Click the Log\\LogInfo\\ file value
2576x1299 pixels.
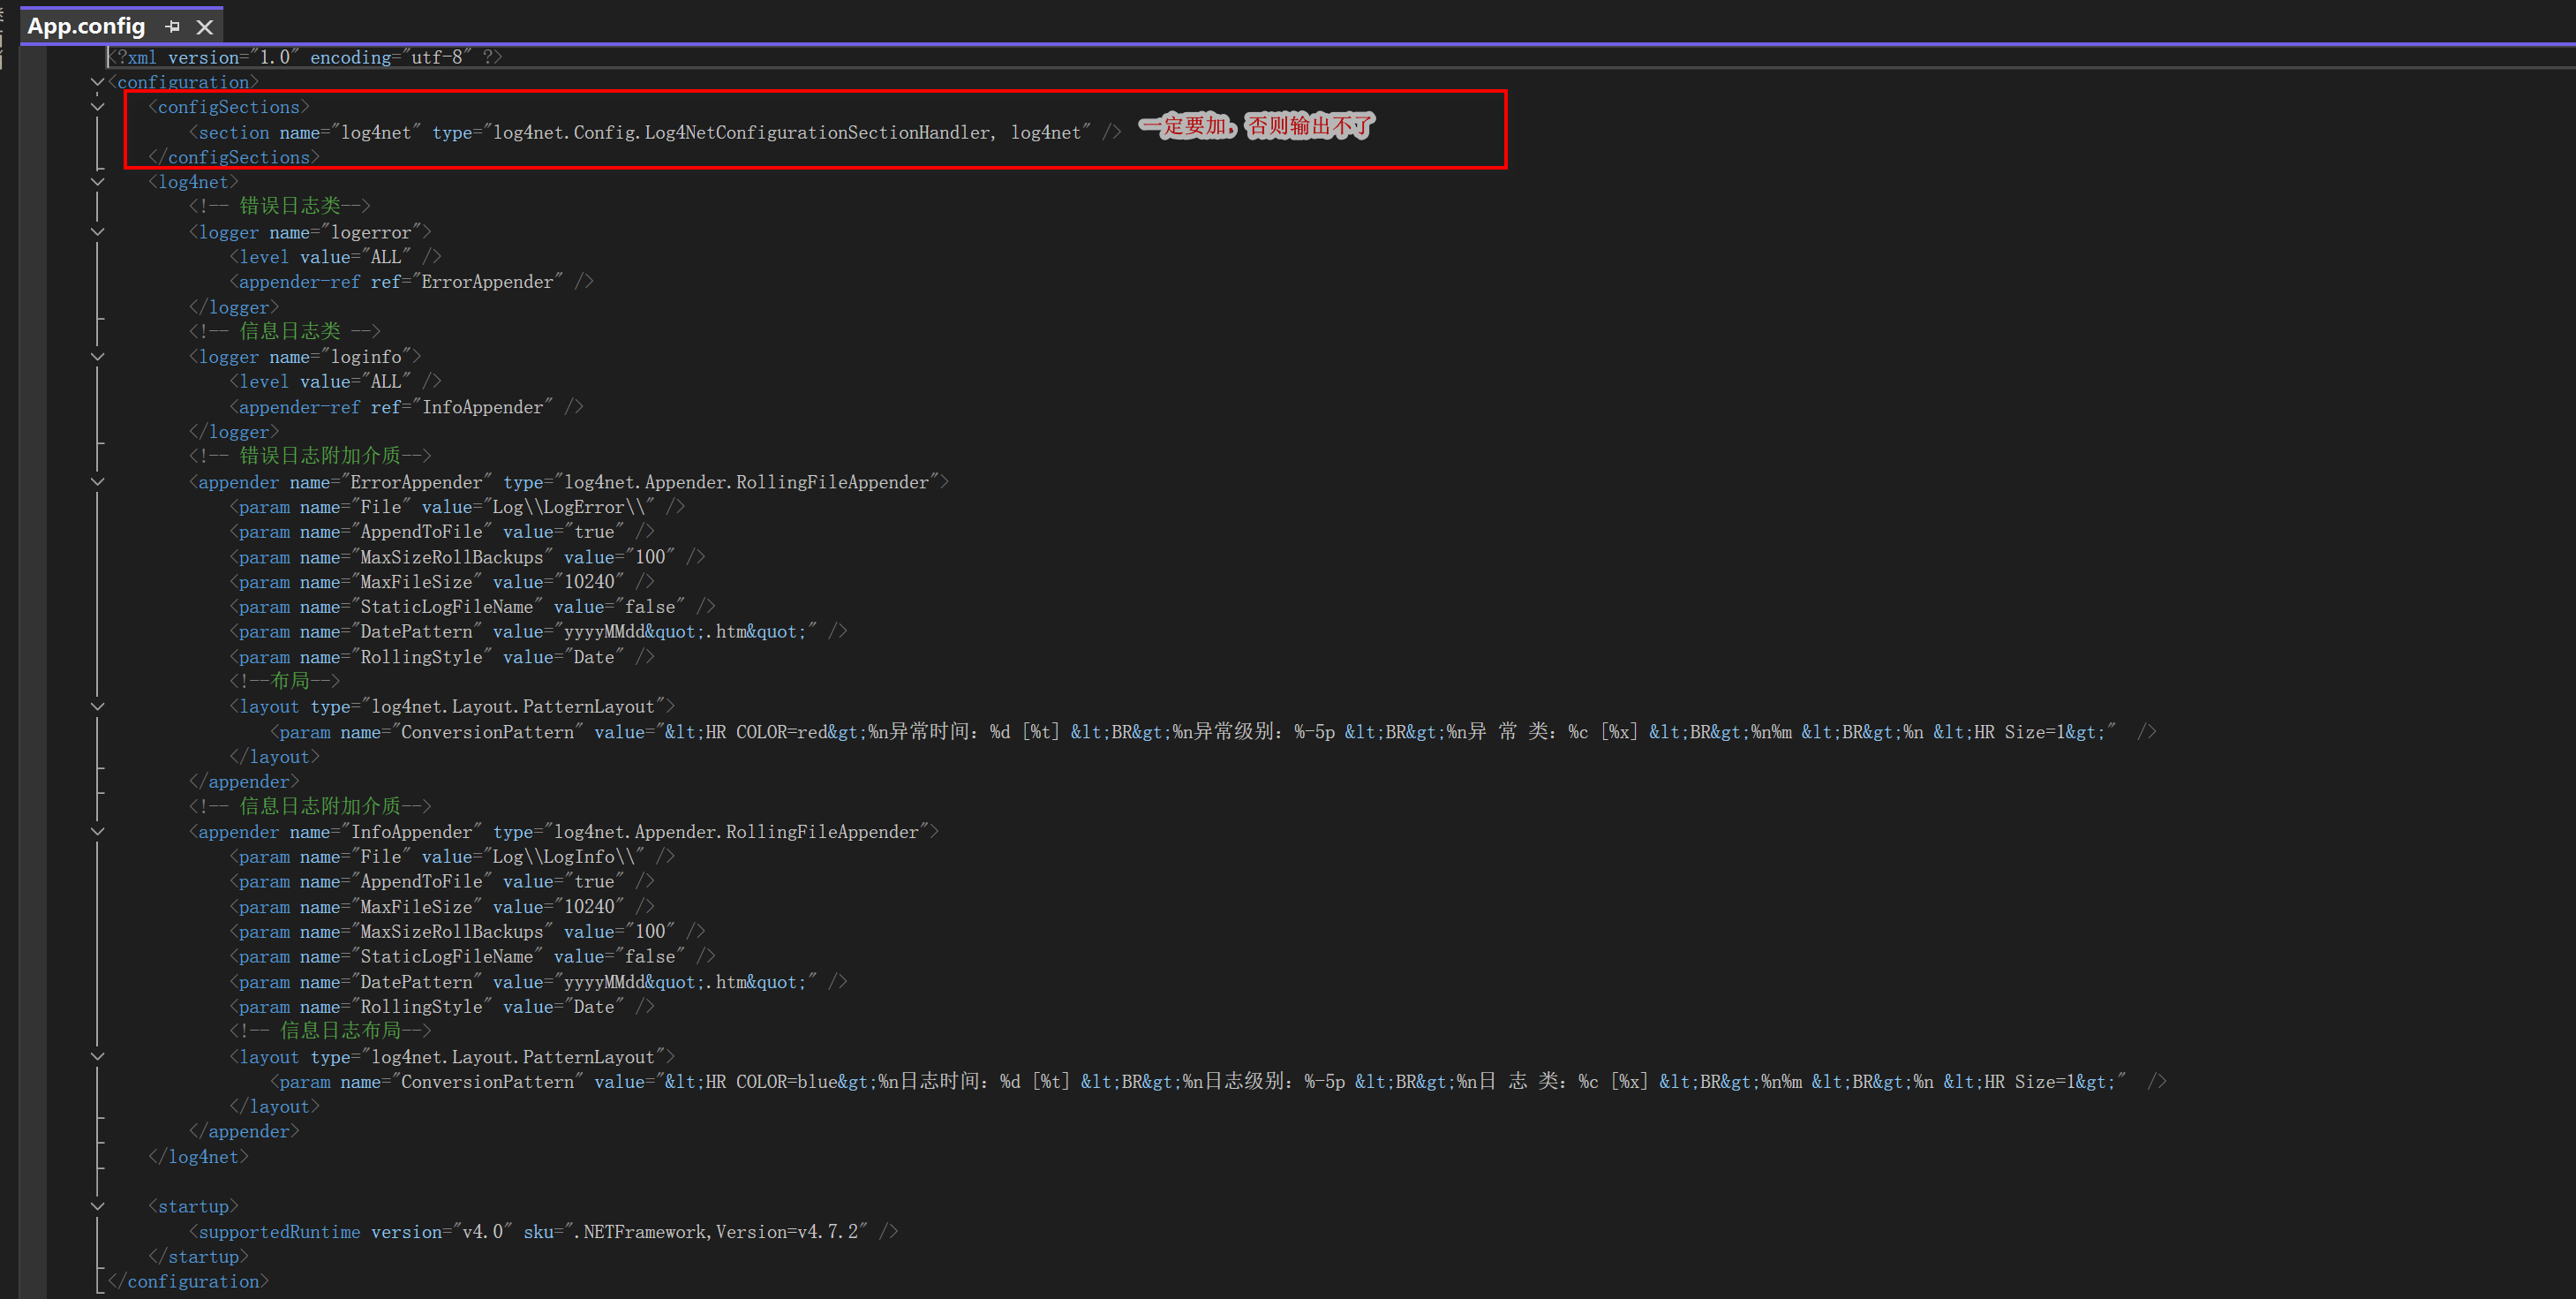pos(564,857)
